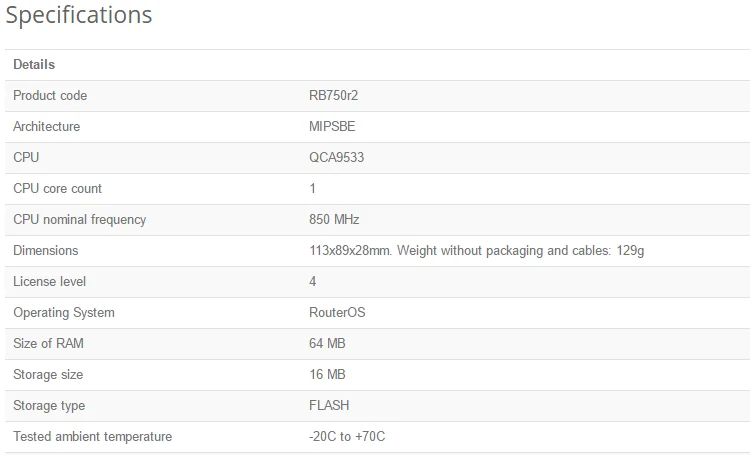Click the Architecture row label
This screenshot has width=750, height=455.
(46, 127)
